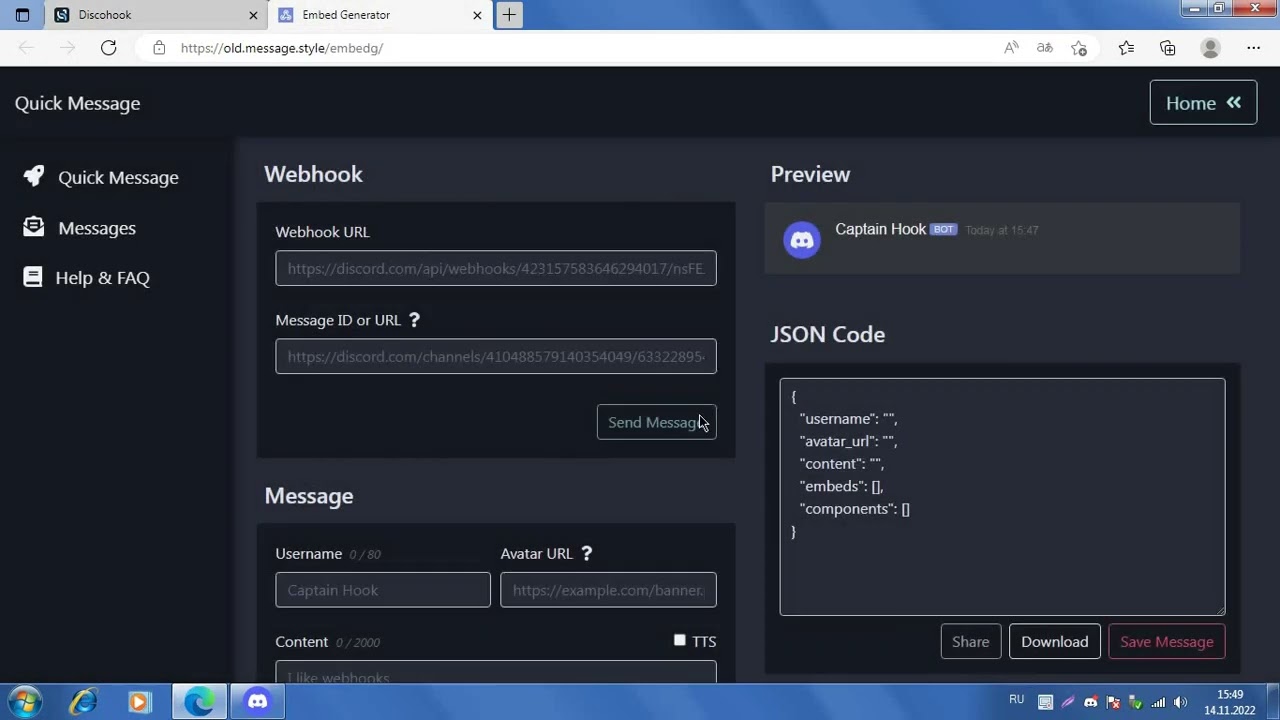Click inside the JSON Code text area
The image size is (1280, 720).
point(1002,497)
